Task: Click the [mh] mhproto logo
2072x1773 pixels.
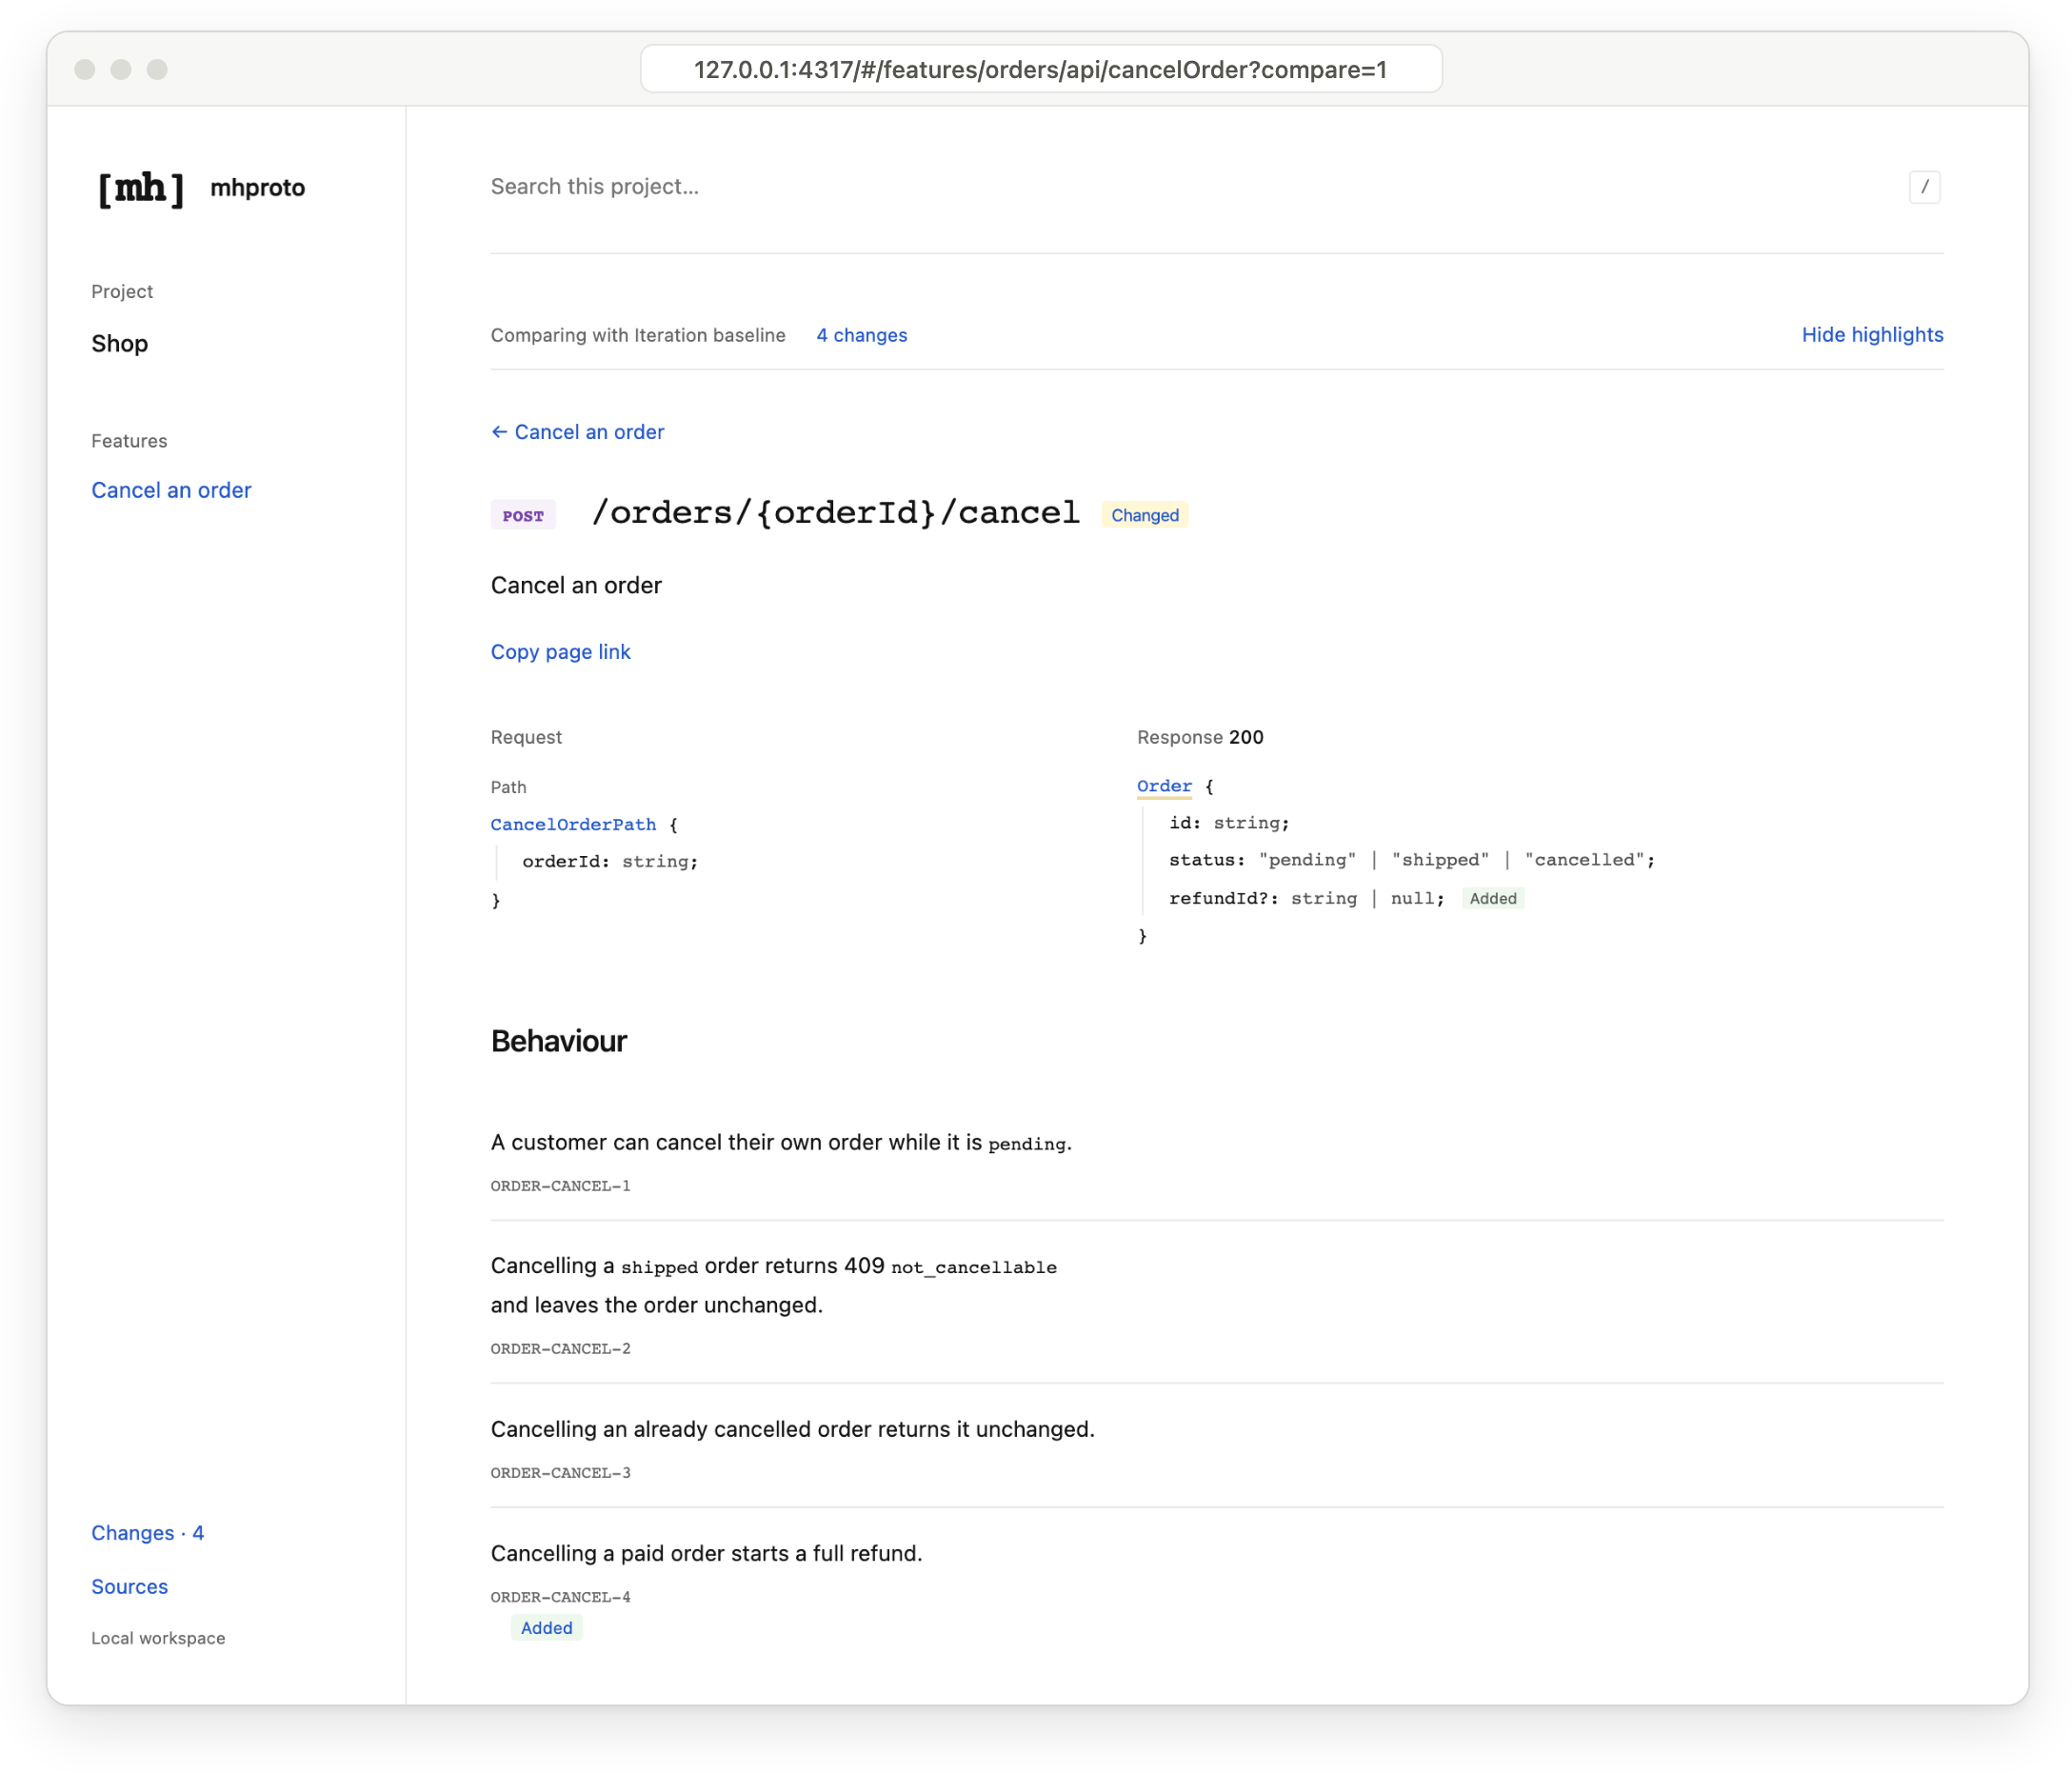Action: point(201,188)
